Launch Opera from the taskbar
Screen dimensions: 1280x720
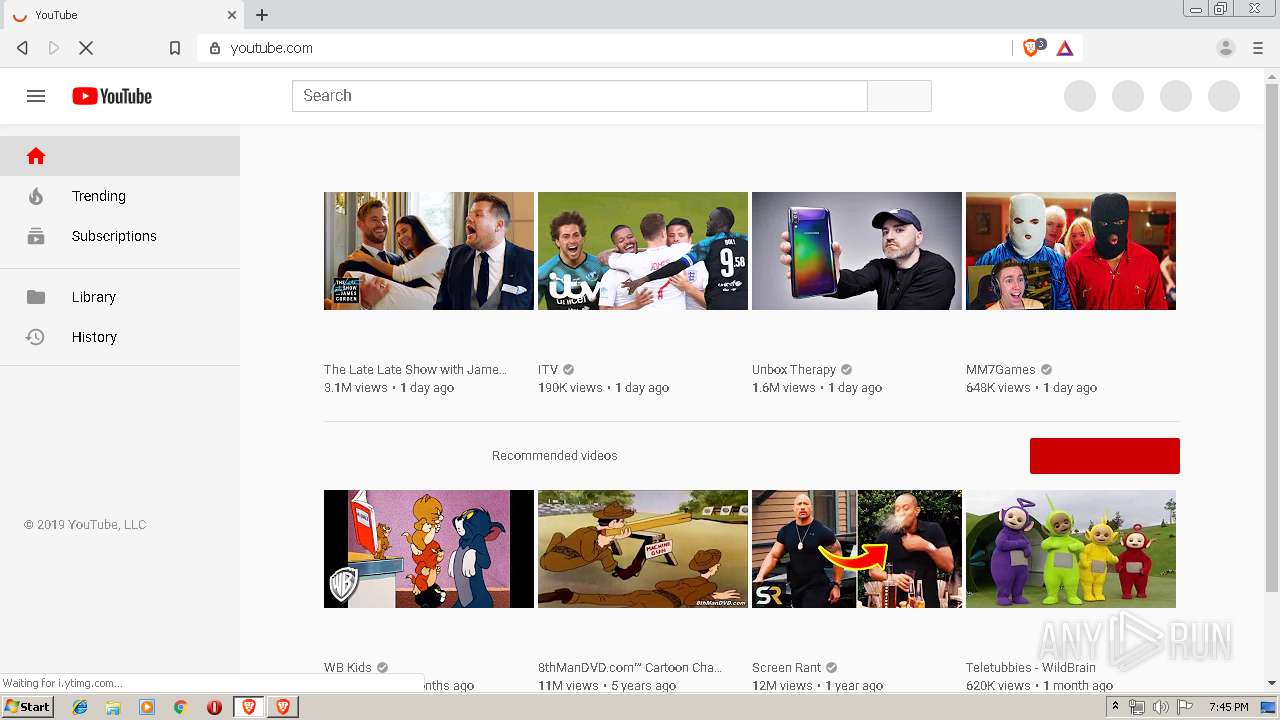214,707
